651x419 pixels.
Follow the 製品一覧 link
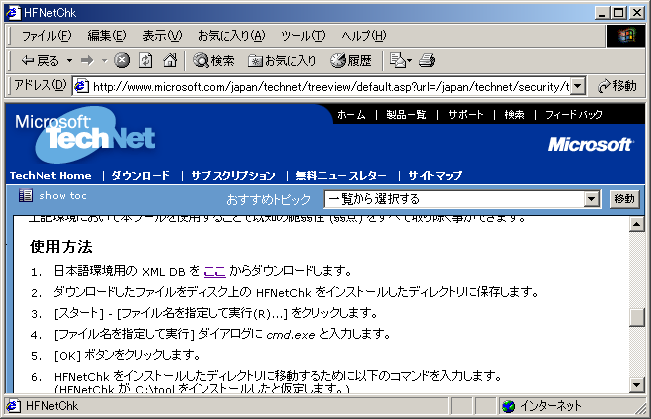[406, 115]
